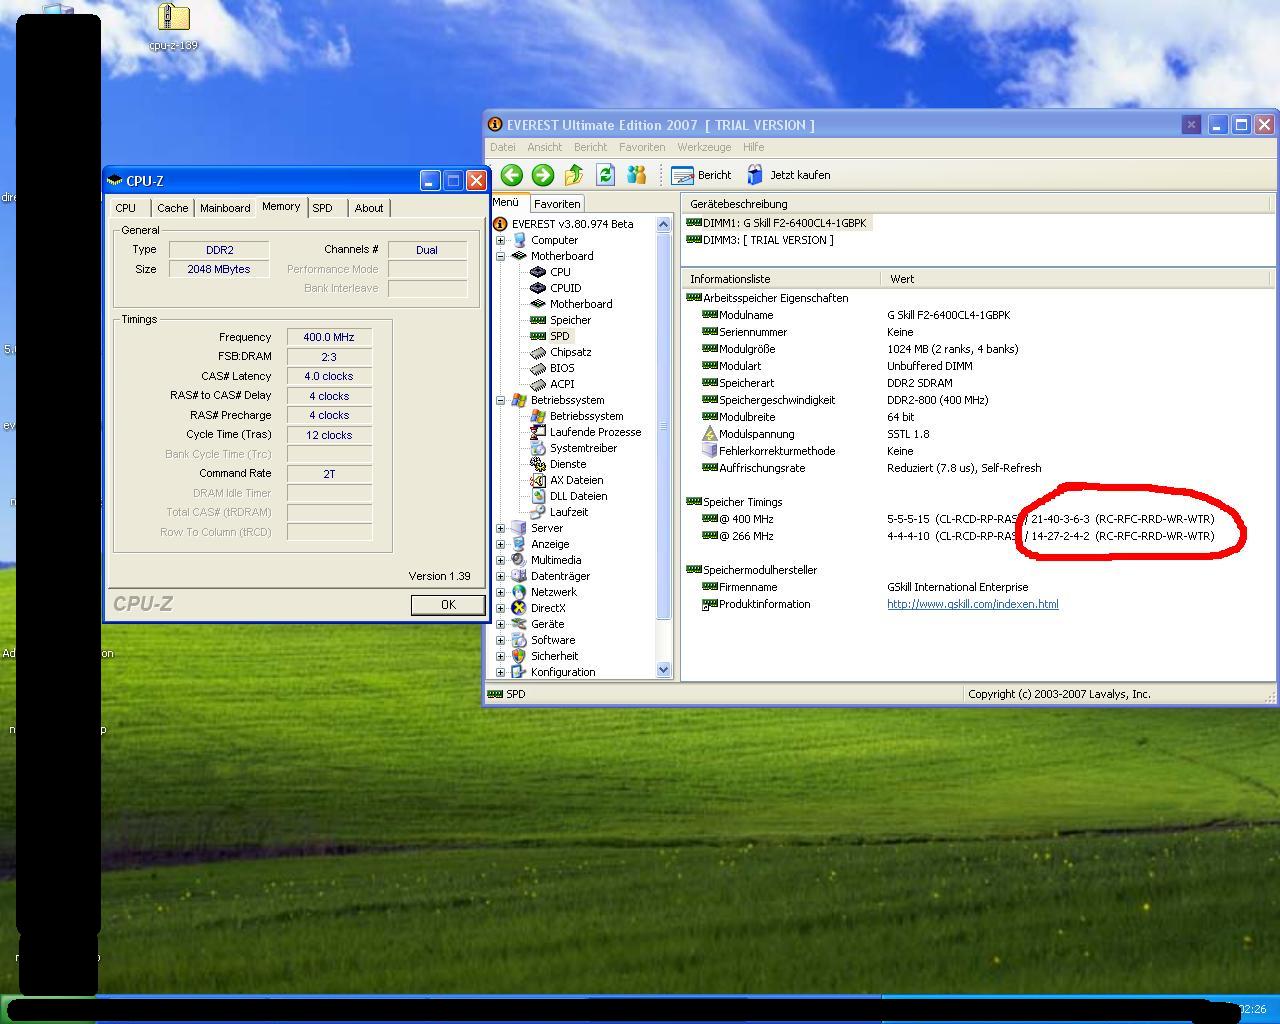Click tree scrollbar down arrow
This screenshot has width=1280, height=1024.
click(663, 670)
